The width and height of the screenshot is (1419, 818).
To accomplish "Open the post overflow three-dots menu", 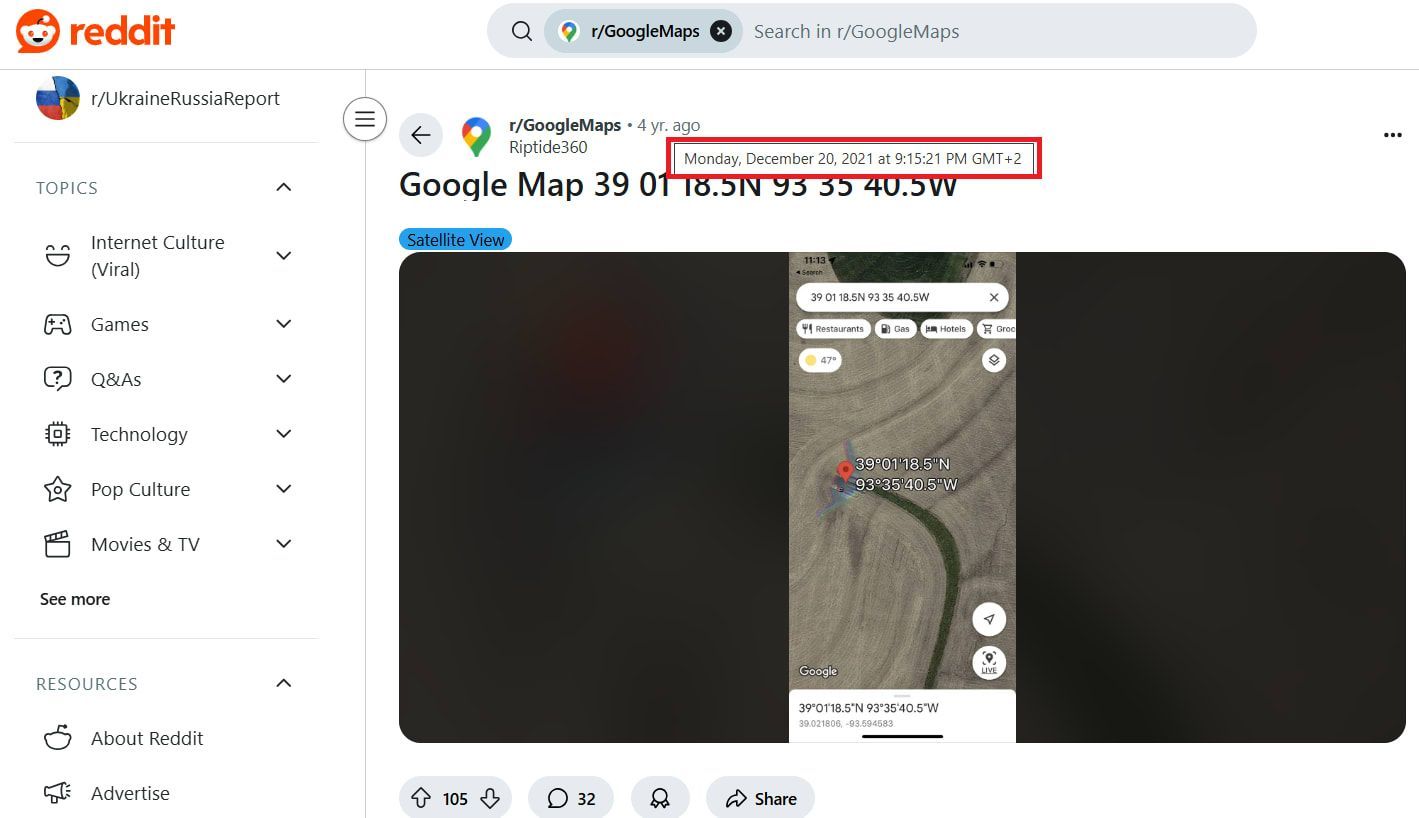I will pos(1392,135).
